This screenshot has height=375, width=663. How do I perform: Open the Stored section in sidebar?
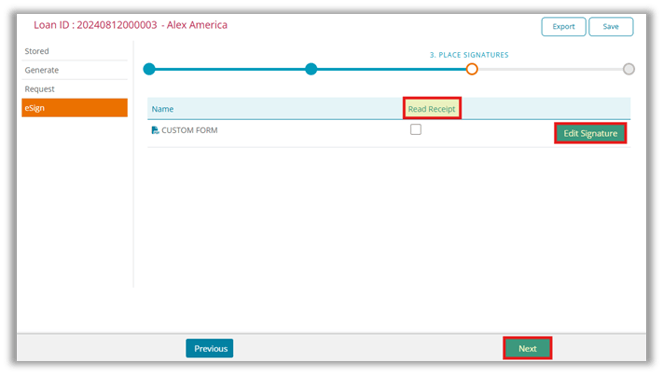[74, 51]
